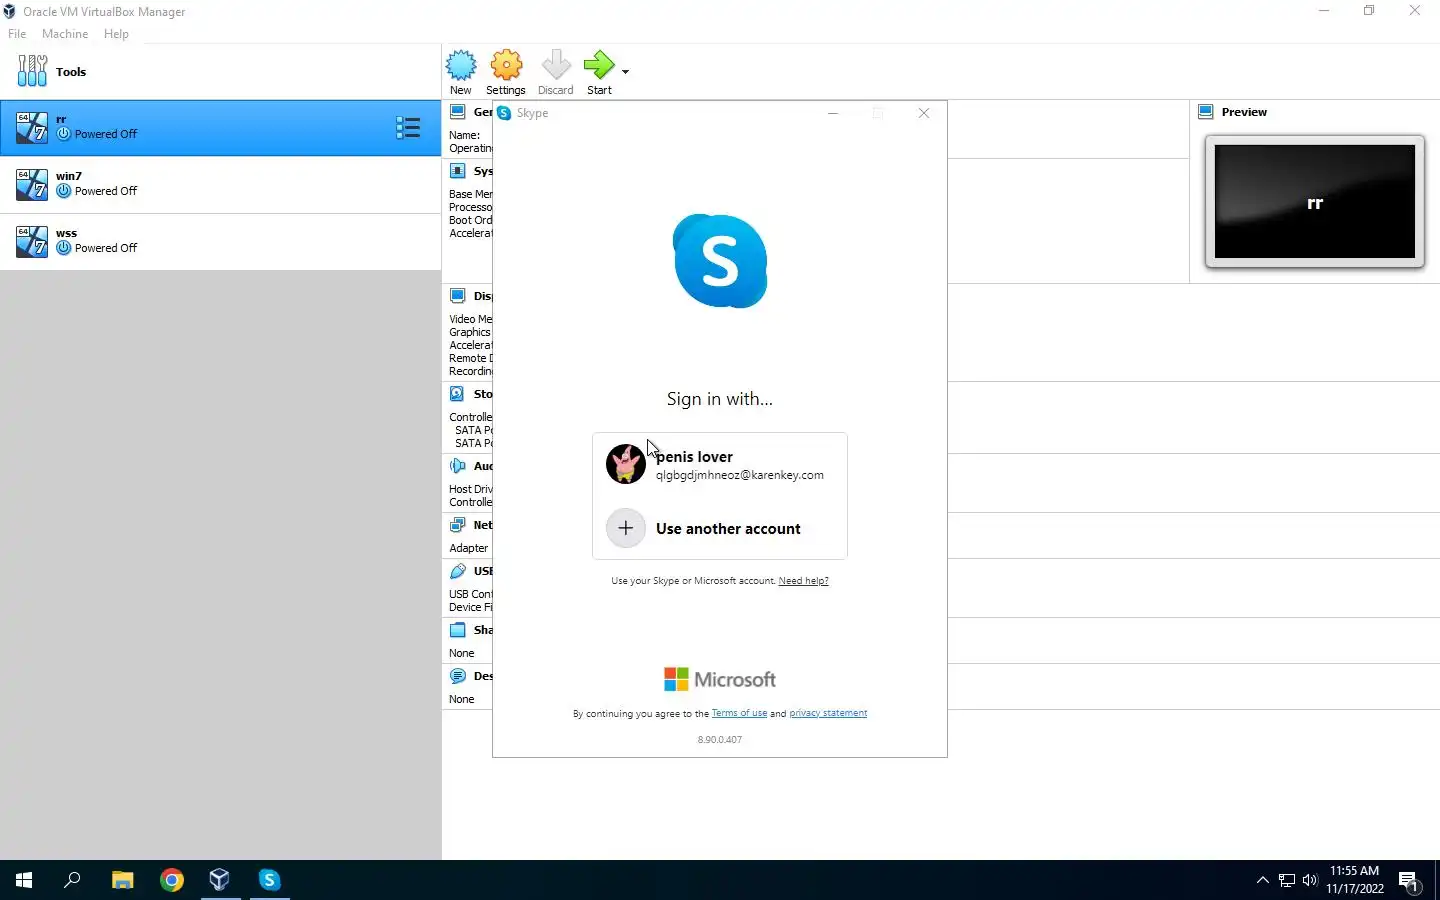Show hidden system tray icons
Screen dimensions: 1440x900
[x=1262, y=880]
